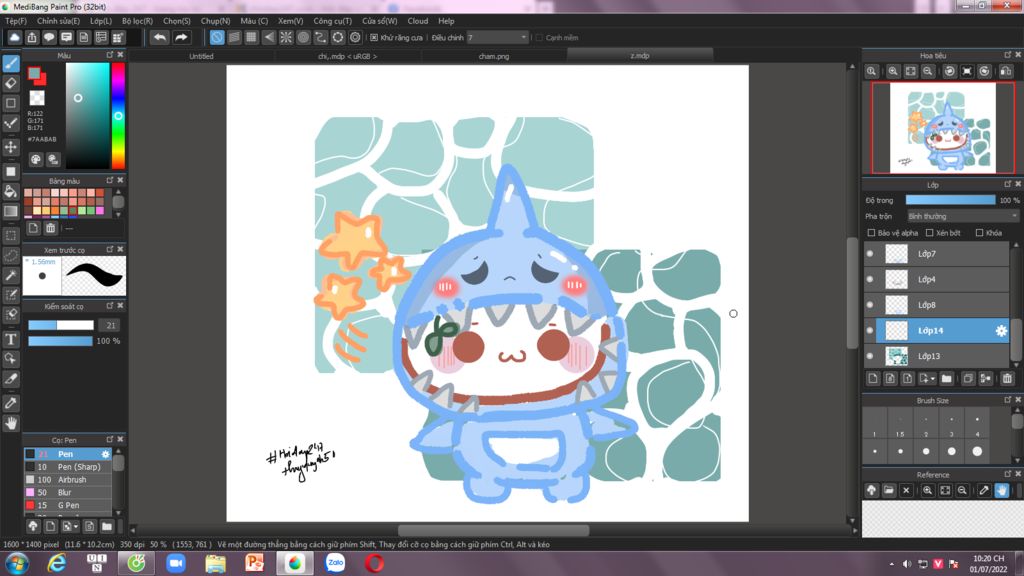The image size is (1024, 576).
Task: Delete layer using trash icon in Layers panel
Action: point(1007,379)
